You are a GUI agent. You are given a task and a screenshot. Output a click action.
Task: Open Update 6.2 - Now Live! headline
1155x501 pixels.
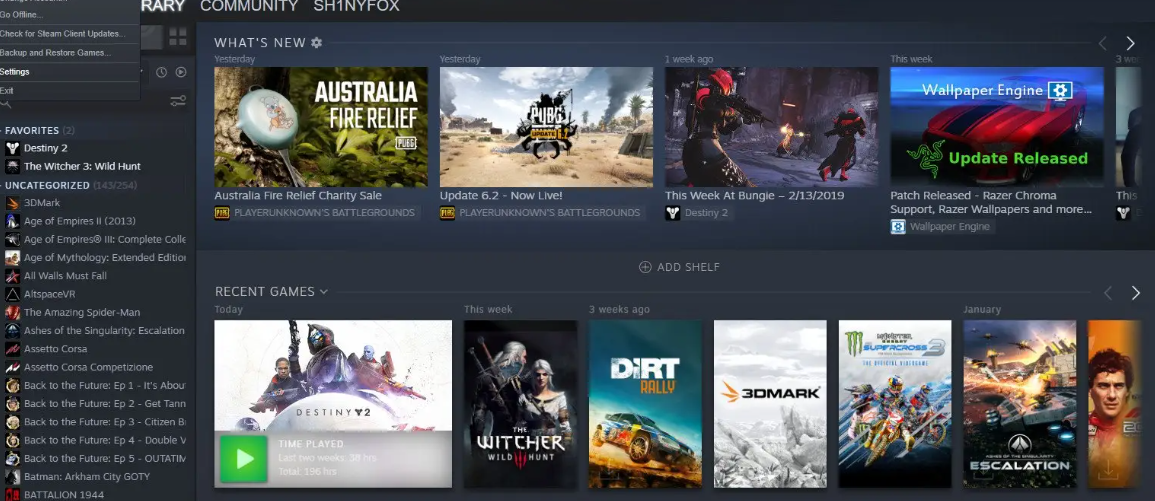(501, 196)
